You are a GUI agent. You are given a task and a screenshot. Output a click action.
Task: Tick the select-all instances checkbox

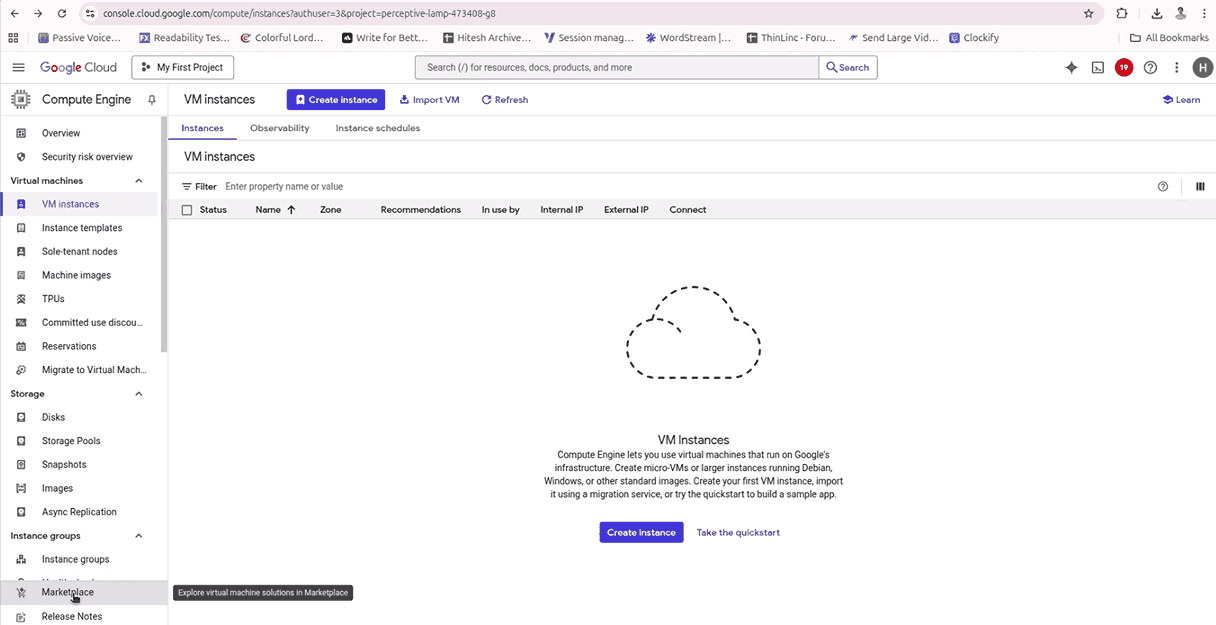[187, 210]
